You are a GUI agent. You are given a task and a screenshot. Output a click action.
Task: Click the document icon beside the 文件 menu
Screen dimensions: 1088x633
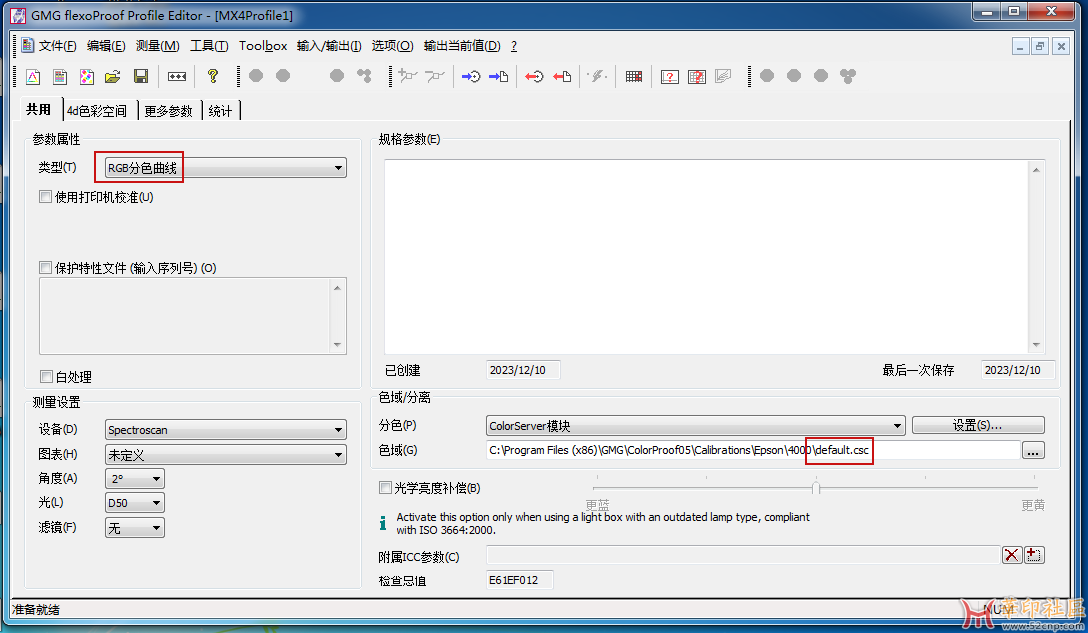(28, 46)
